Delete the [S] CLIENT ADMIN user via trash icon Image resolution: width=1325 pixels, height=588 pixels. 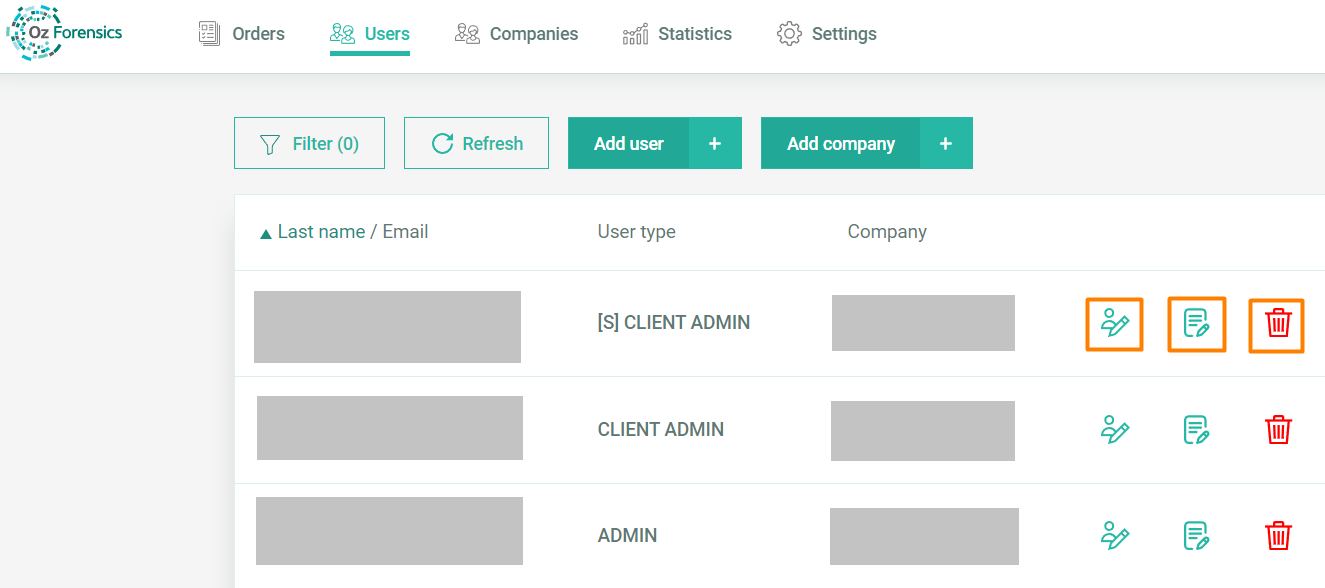(1277, 323)
